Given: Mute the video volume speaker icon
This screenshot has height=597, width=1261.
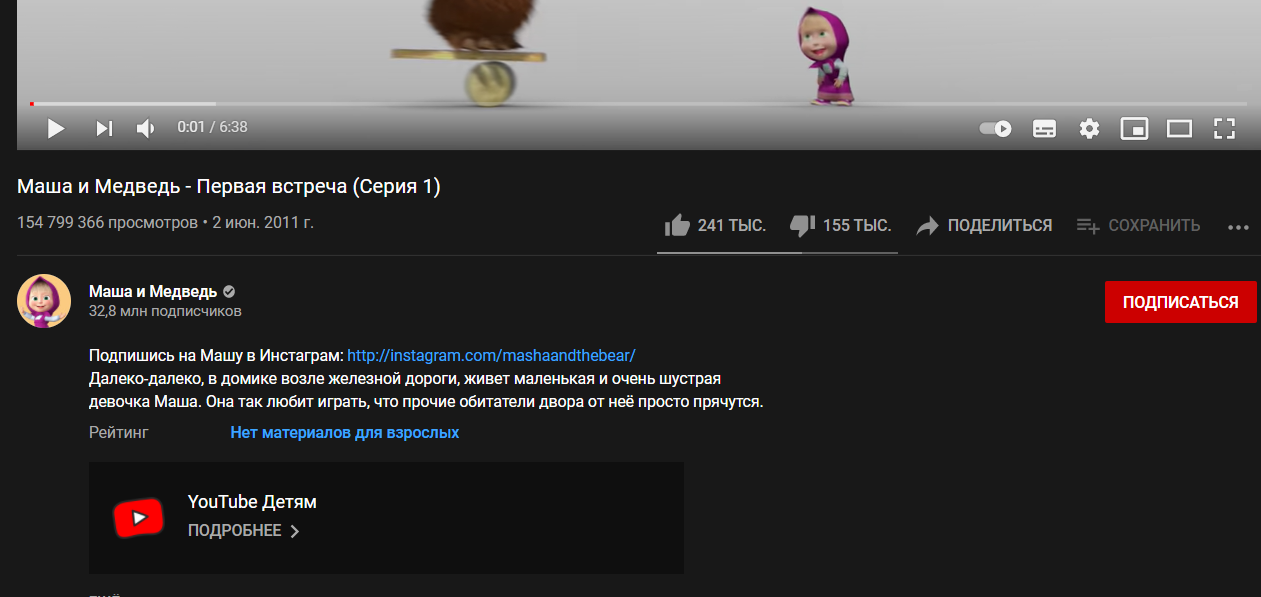Looking at the screenshot, I should pyautogui.click(x=146, y=128).
